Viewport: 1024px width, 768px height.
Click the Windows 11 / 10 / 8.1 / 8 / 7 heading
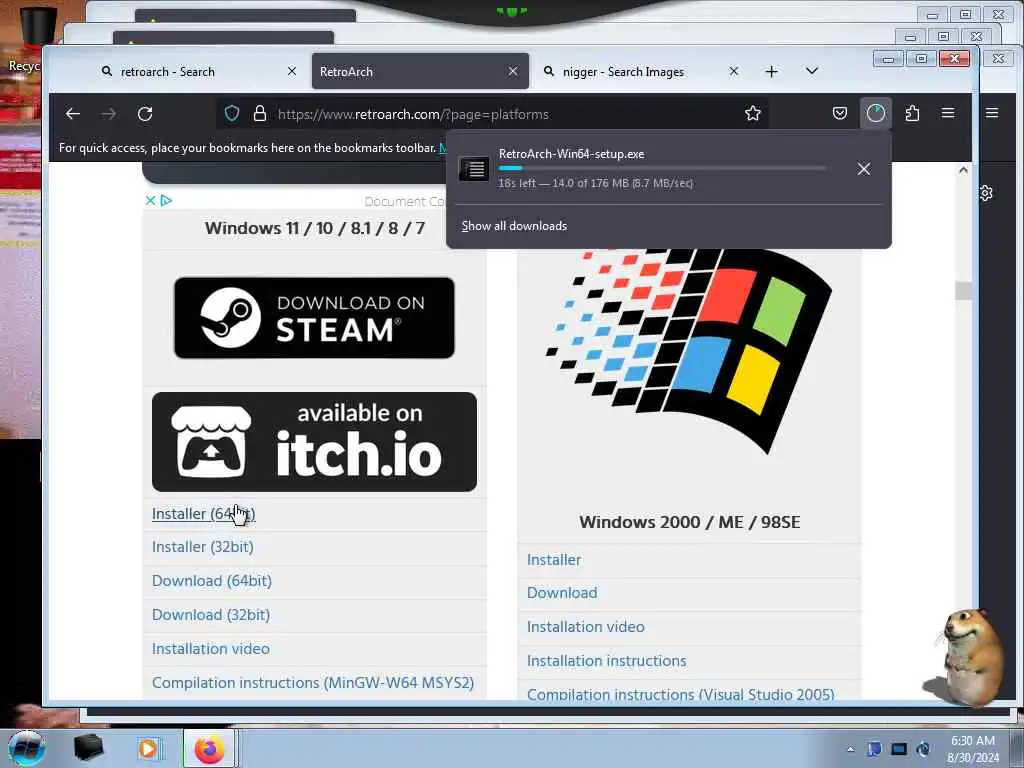point(315,229)
